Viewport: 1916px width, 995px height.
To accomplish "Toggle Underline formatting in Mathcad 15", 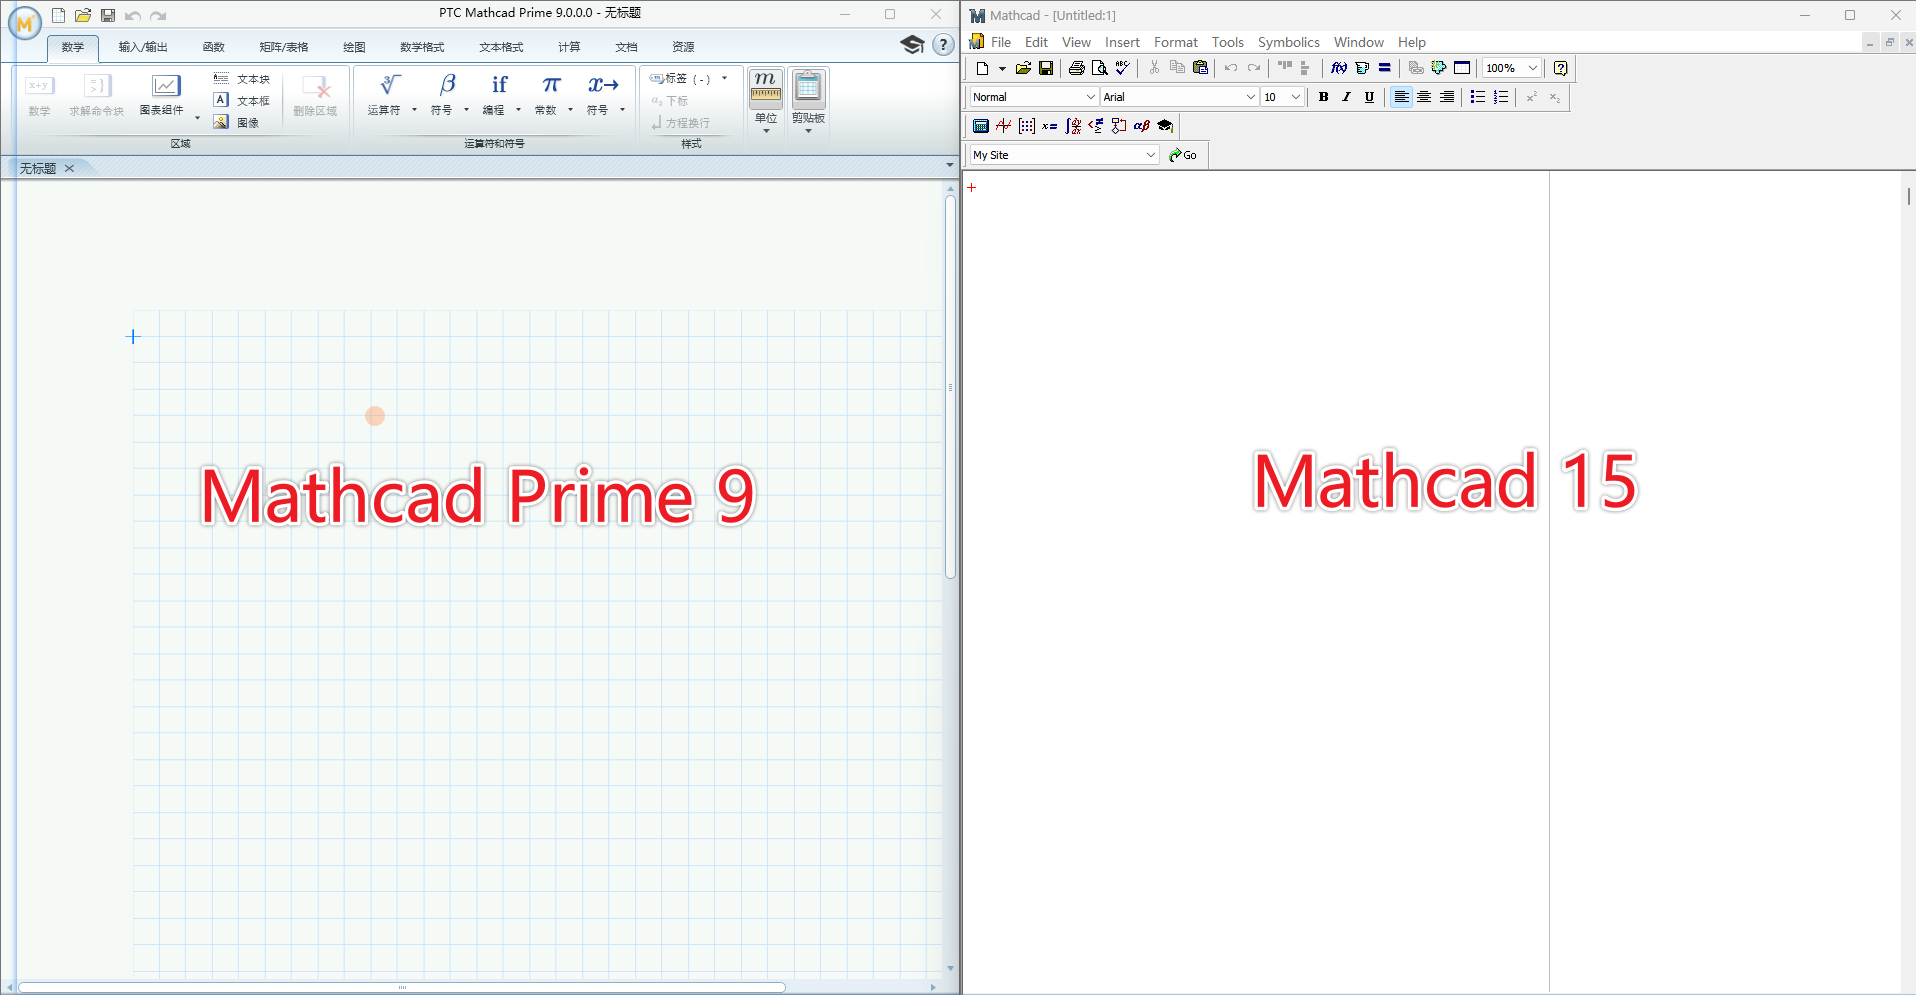I will pyautogui.click(x=1369, y=97).
